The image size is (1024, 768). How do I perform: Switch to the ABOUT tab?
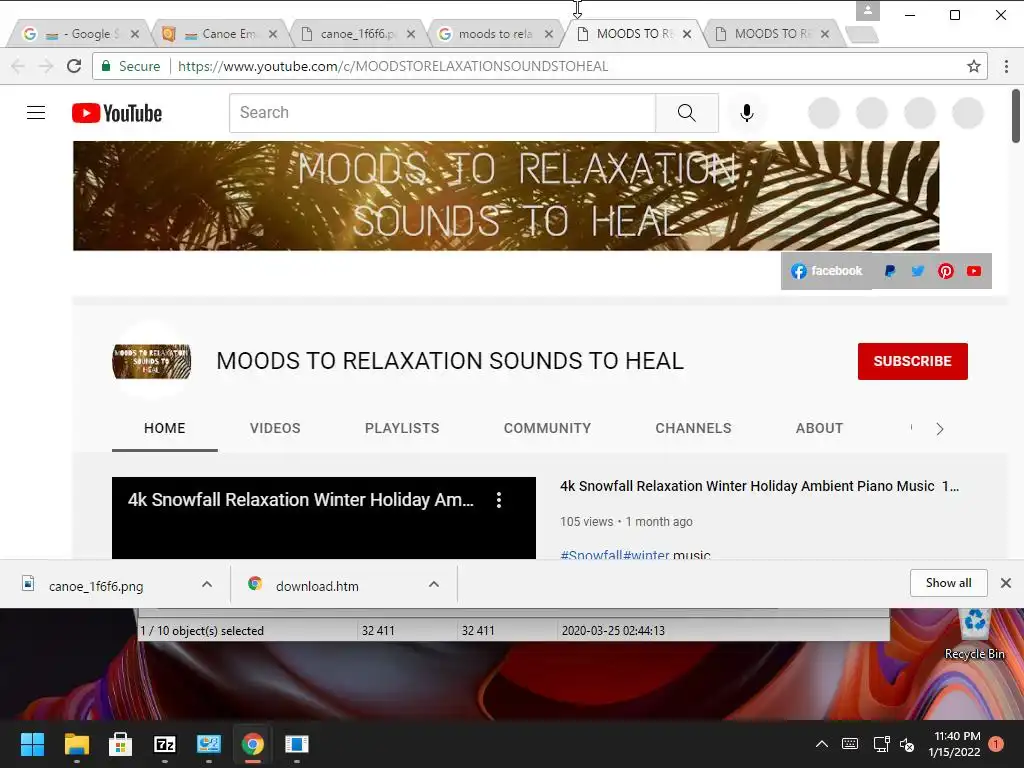(x=819, y=428)
